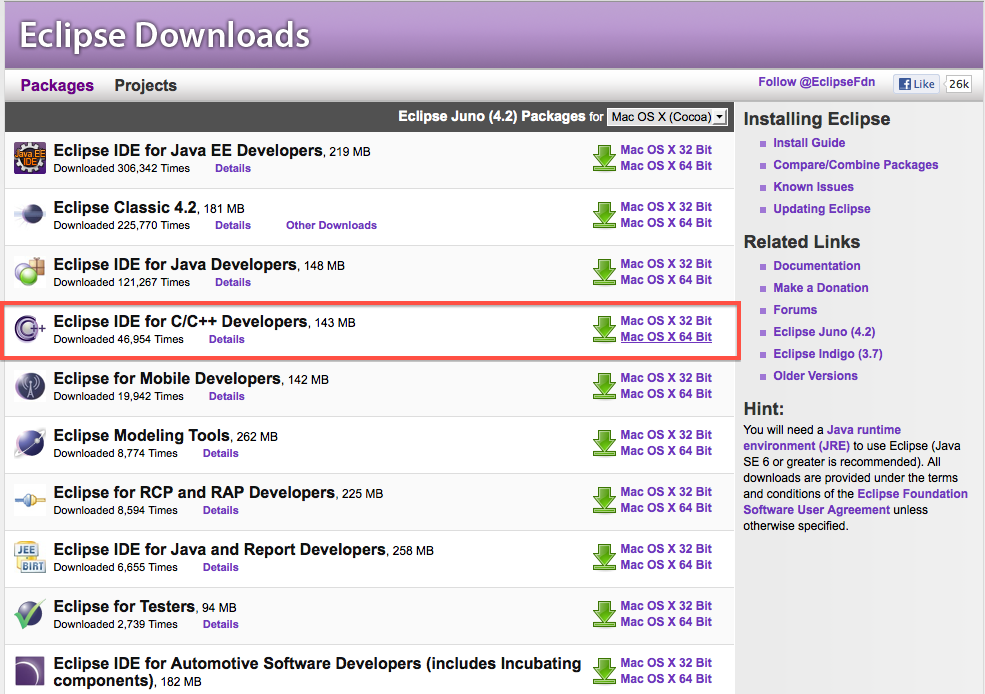The width and height of the screenshot is (985, 694).
Task: Click green download arrow for Java and Report Developers
Action: click(x=604, y=557)
